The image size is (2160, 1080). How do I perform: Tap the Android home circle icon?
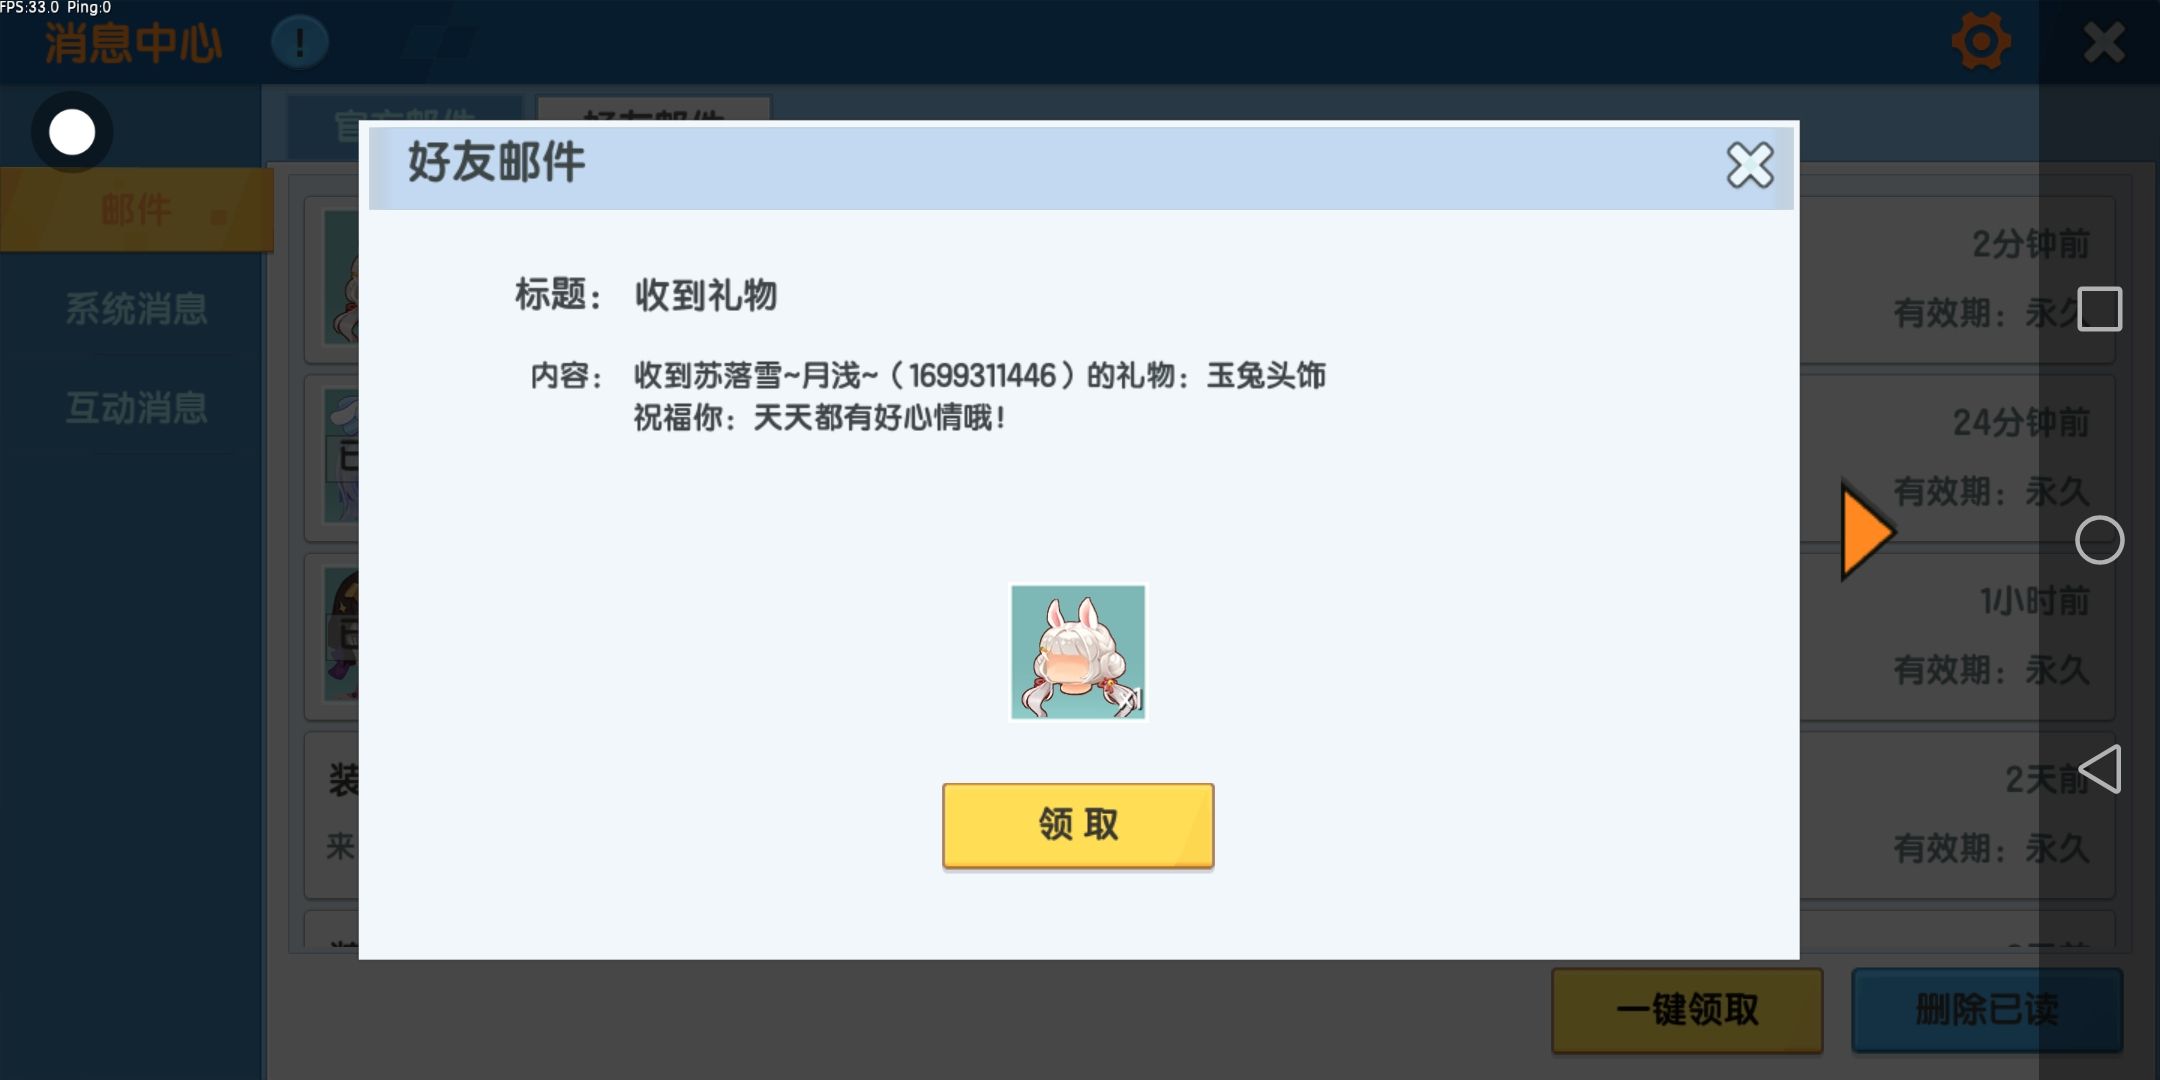click(x=2099, y=540)
